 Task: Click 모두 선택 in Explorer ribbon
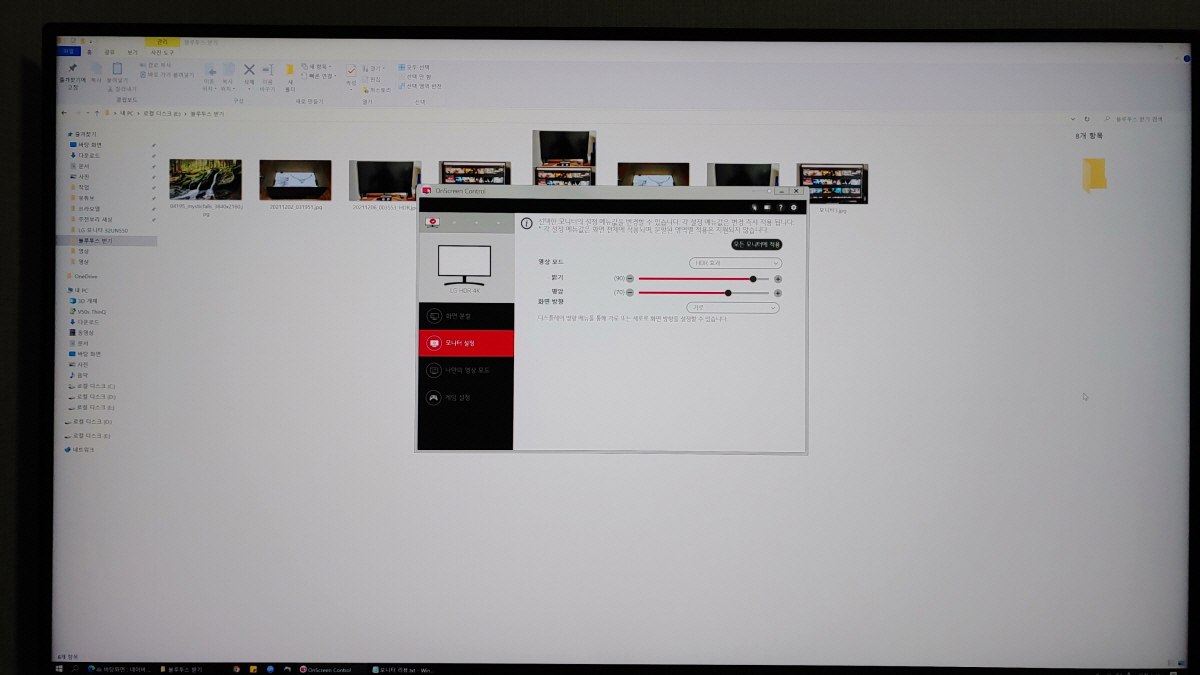[415, 67]
